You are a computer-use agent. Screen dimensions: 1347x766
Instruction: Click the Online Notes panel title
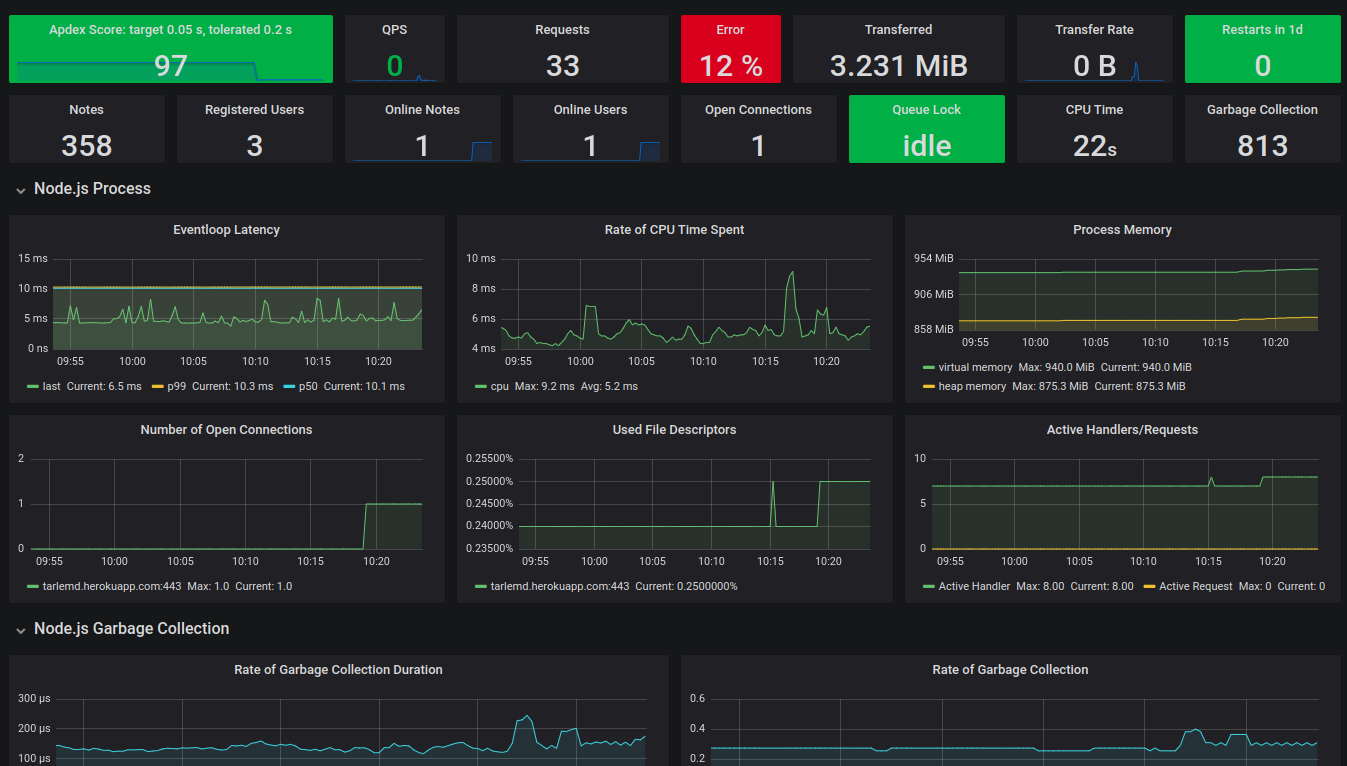tap(423, 110)
